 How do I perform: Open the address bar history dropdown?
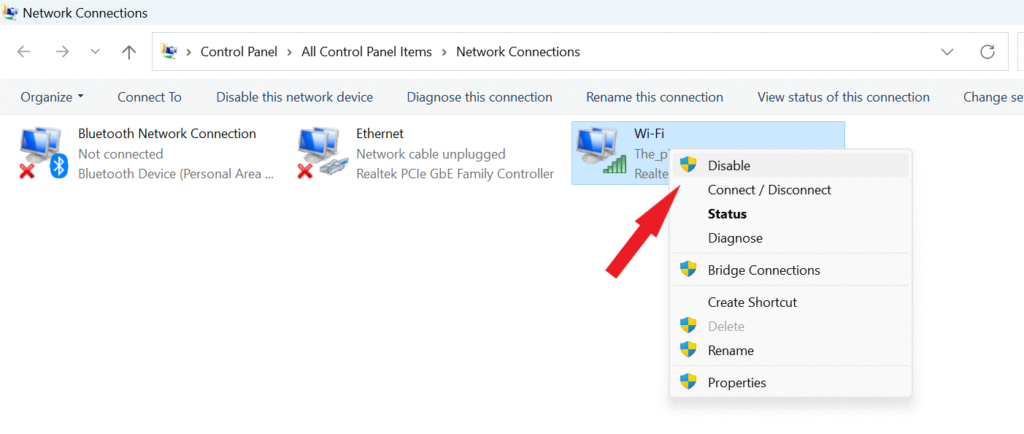click(x=947, y=52)
